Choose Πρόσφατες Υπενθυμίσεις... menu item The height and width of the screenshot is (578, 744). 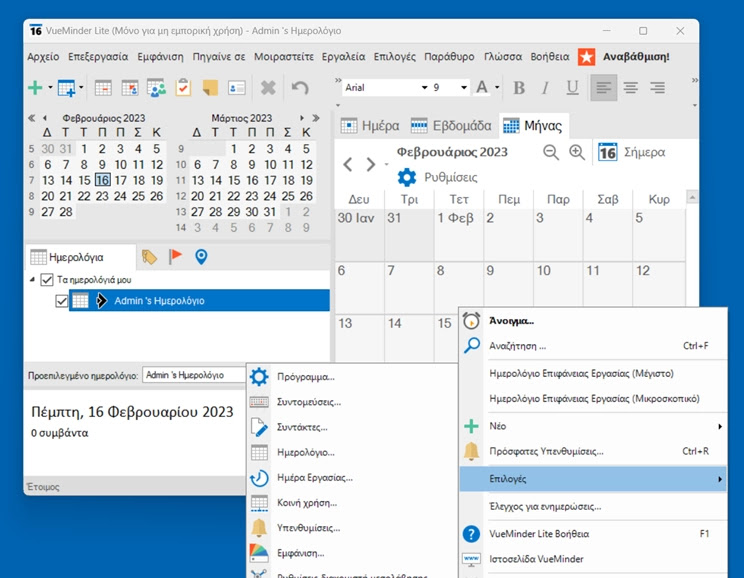[593, 451]
